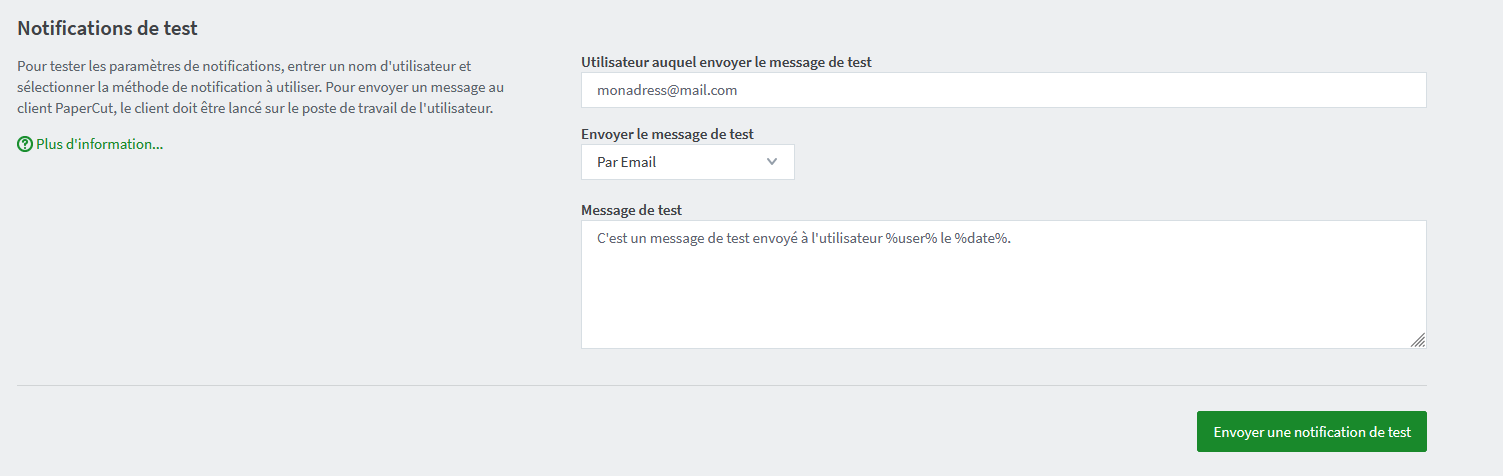
Task: Click the "Notifications de test" section heading
Action: (x=108, y=27)
